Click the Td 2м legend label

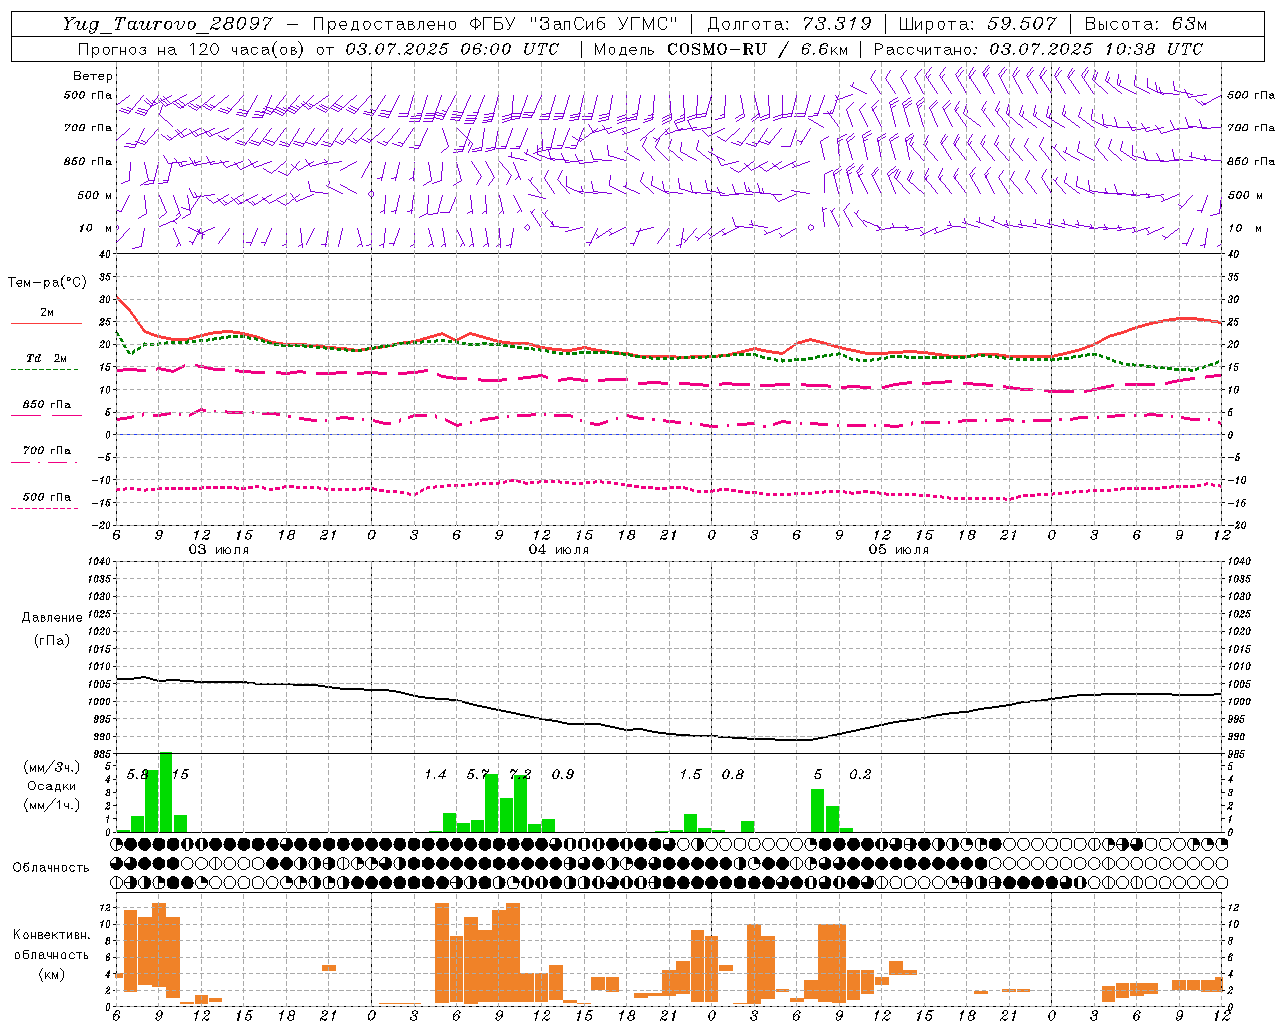point(47,358)
